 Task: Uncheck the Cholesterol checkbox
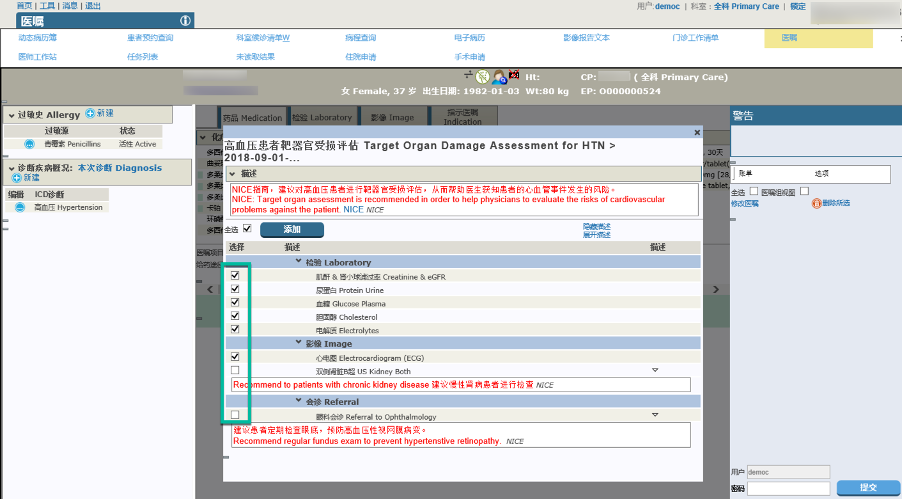click(235, 315)
